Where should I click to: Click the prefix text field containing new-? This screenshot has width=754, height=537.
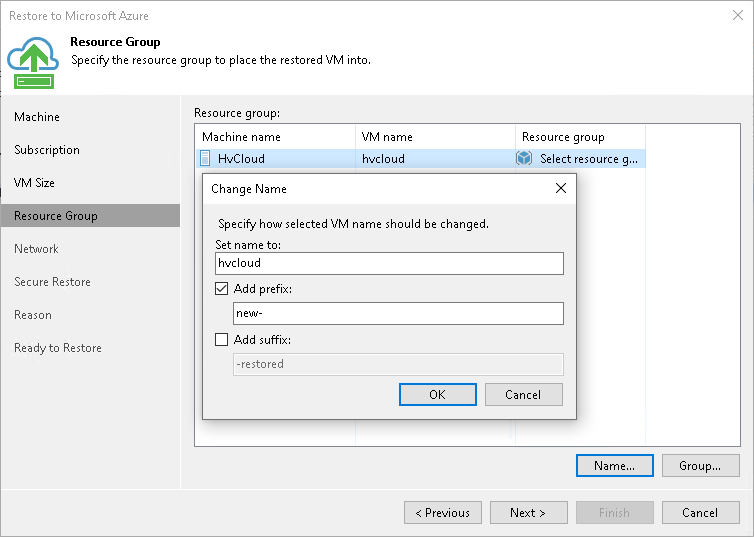(397, 314)
